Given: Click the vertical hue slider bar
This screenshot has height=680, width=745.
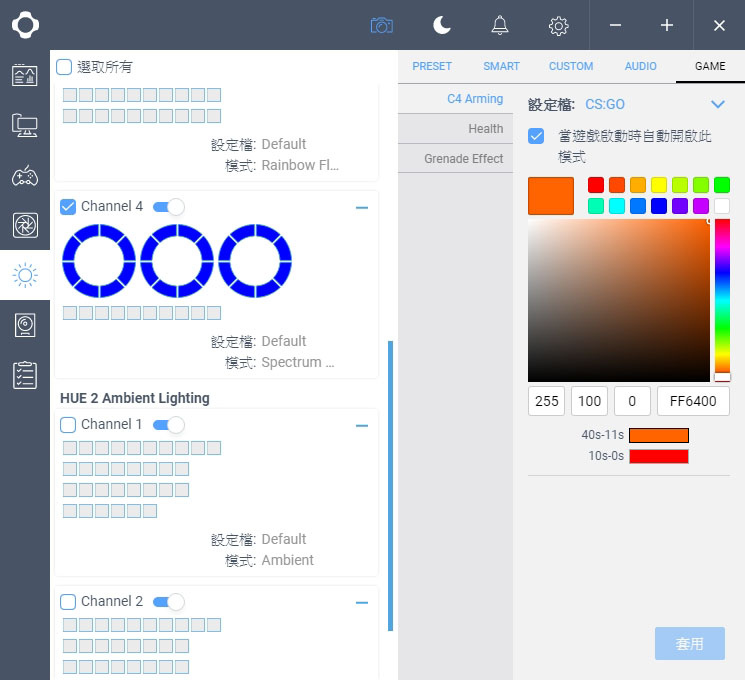Looking at the screenshot, I should tap(722, 300).
